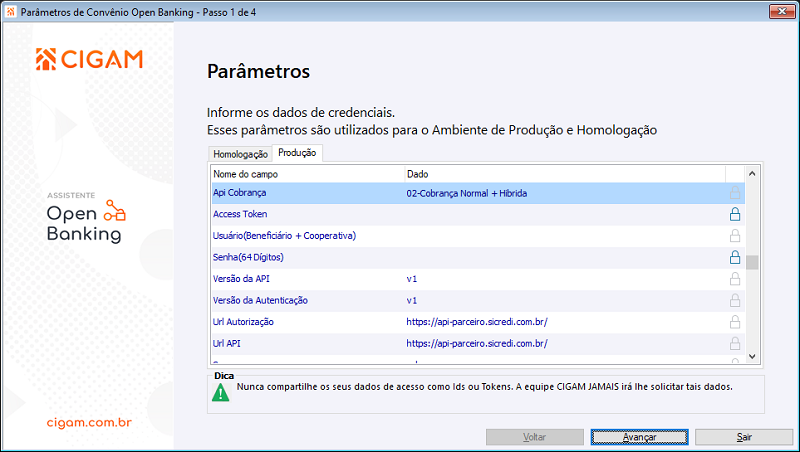Click the CIGAM logo in the sidebar
The width and height of the screenshot is (800, 452).
click(89, 59)
